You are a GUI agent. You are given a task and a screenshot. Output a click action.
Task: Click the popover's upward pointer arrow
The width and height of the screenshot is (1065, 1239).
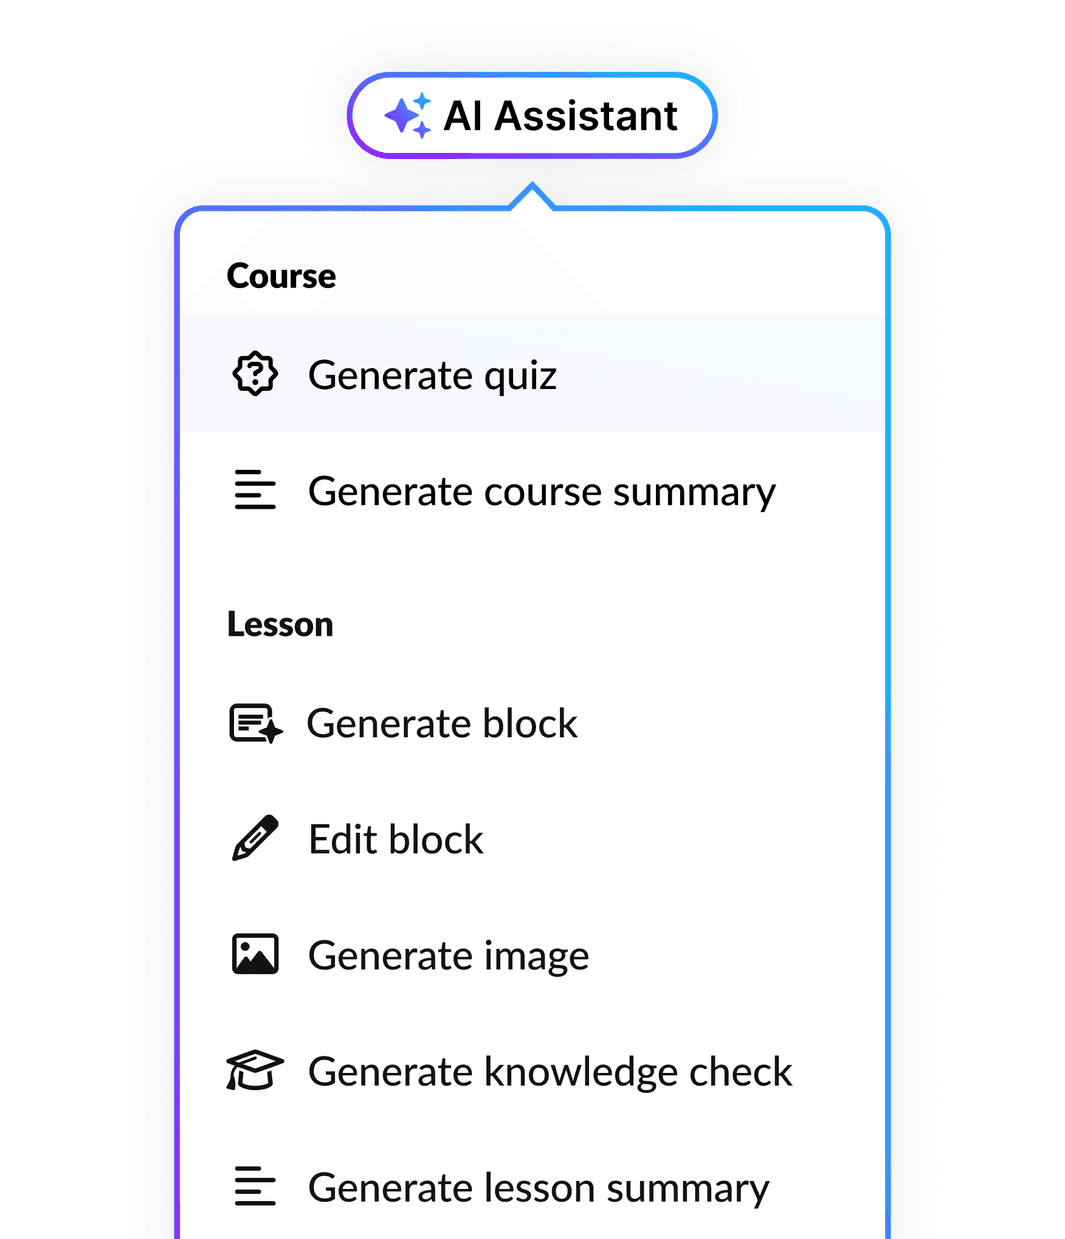532,196
